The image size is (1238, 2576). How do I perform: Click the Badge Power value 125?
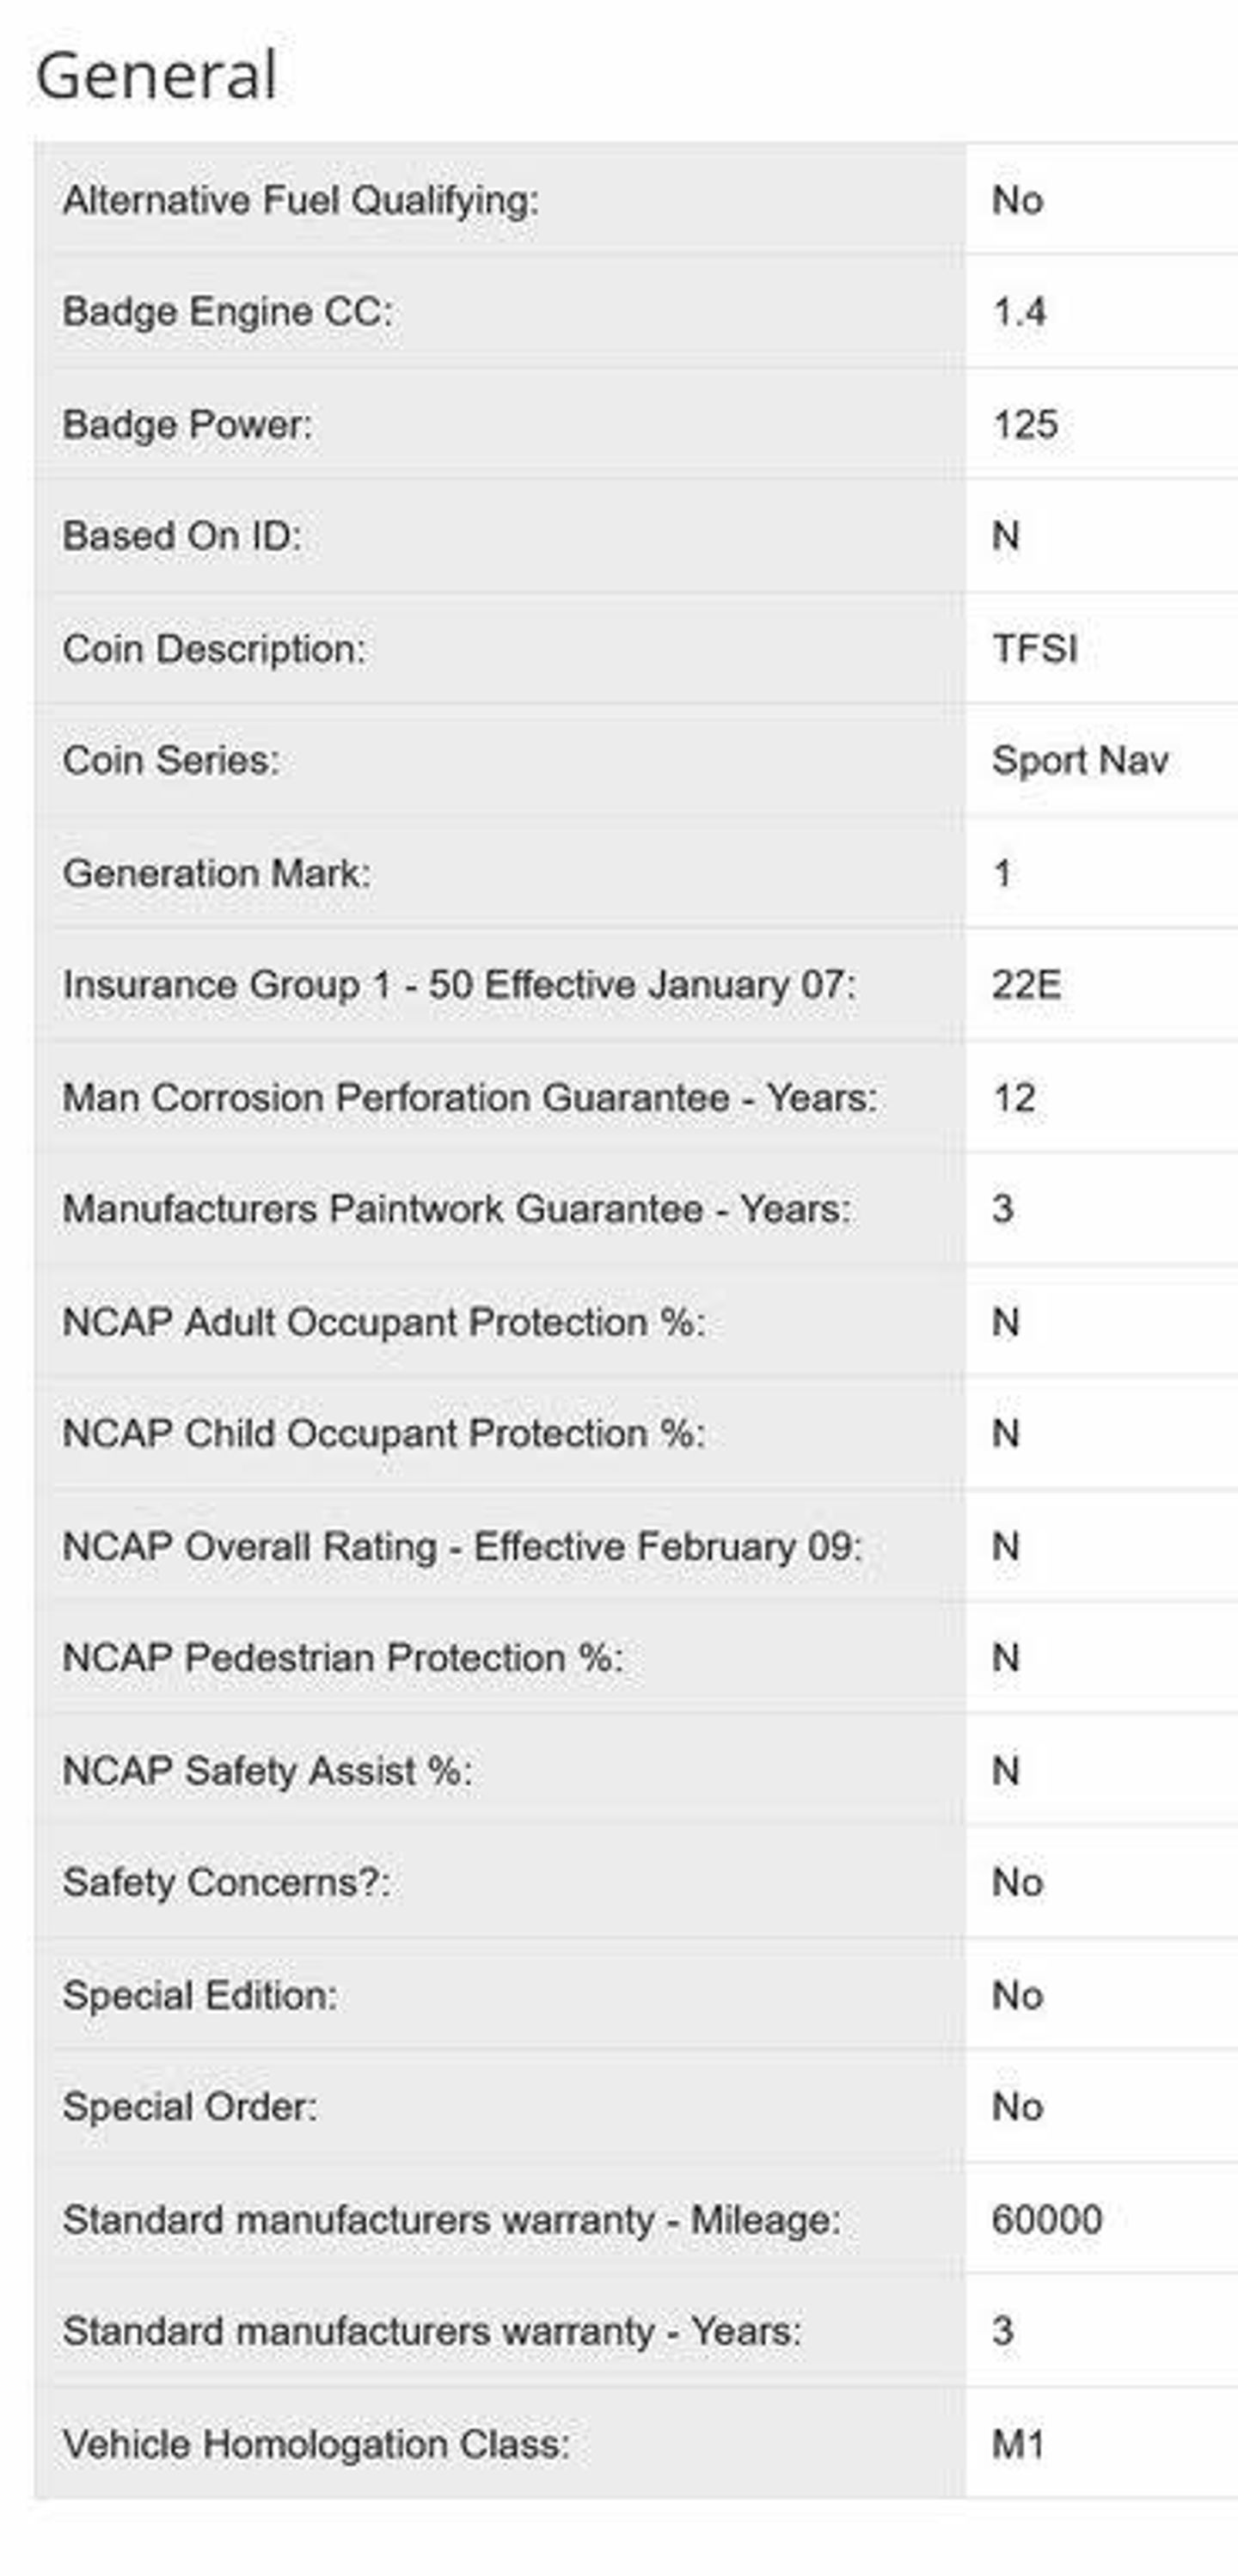[1025, 424]
